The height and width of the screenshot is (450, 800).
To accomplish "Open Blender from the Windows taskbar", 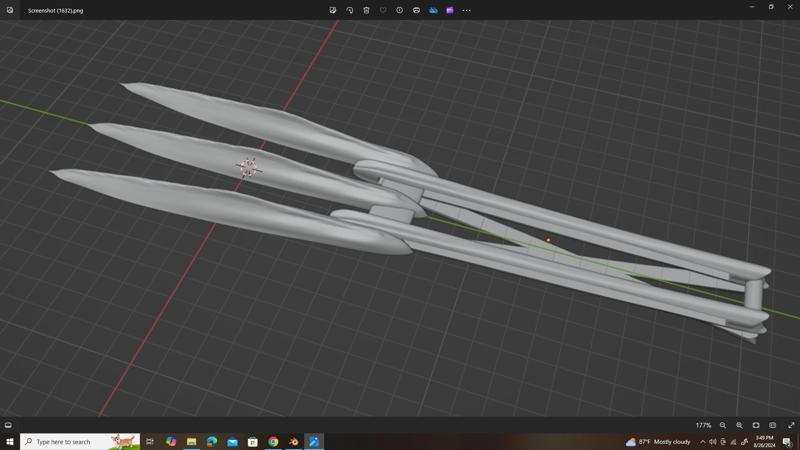I will coord(294,441).
